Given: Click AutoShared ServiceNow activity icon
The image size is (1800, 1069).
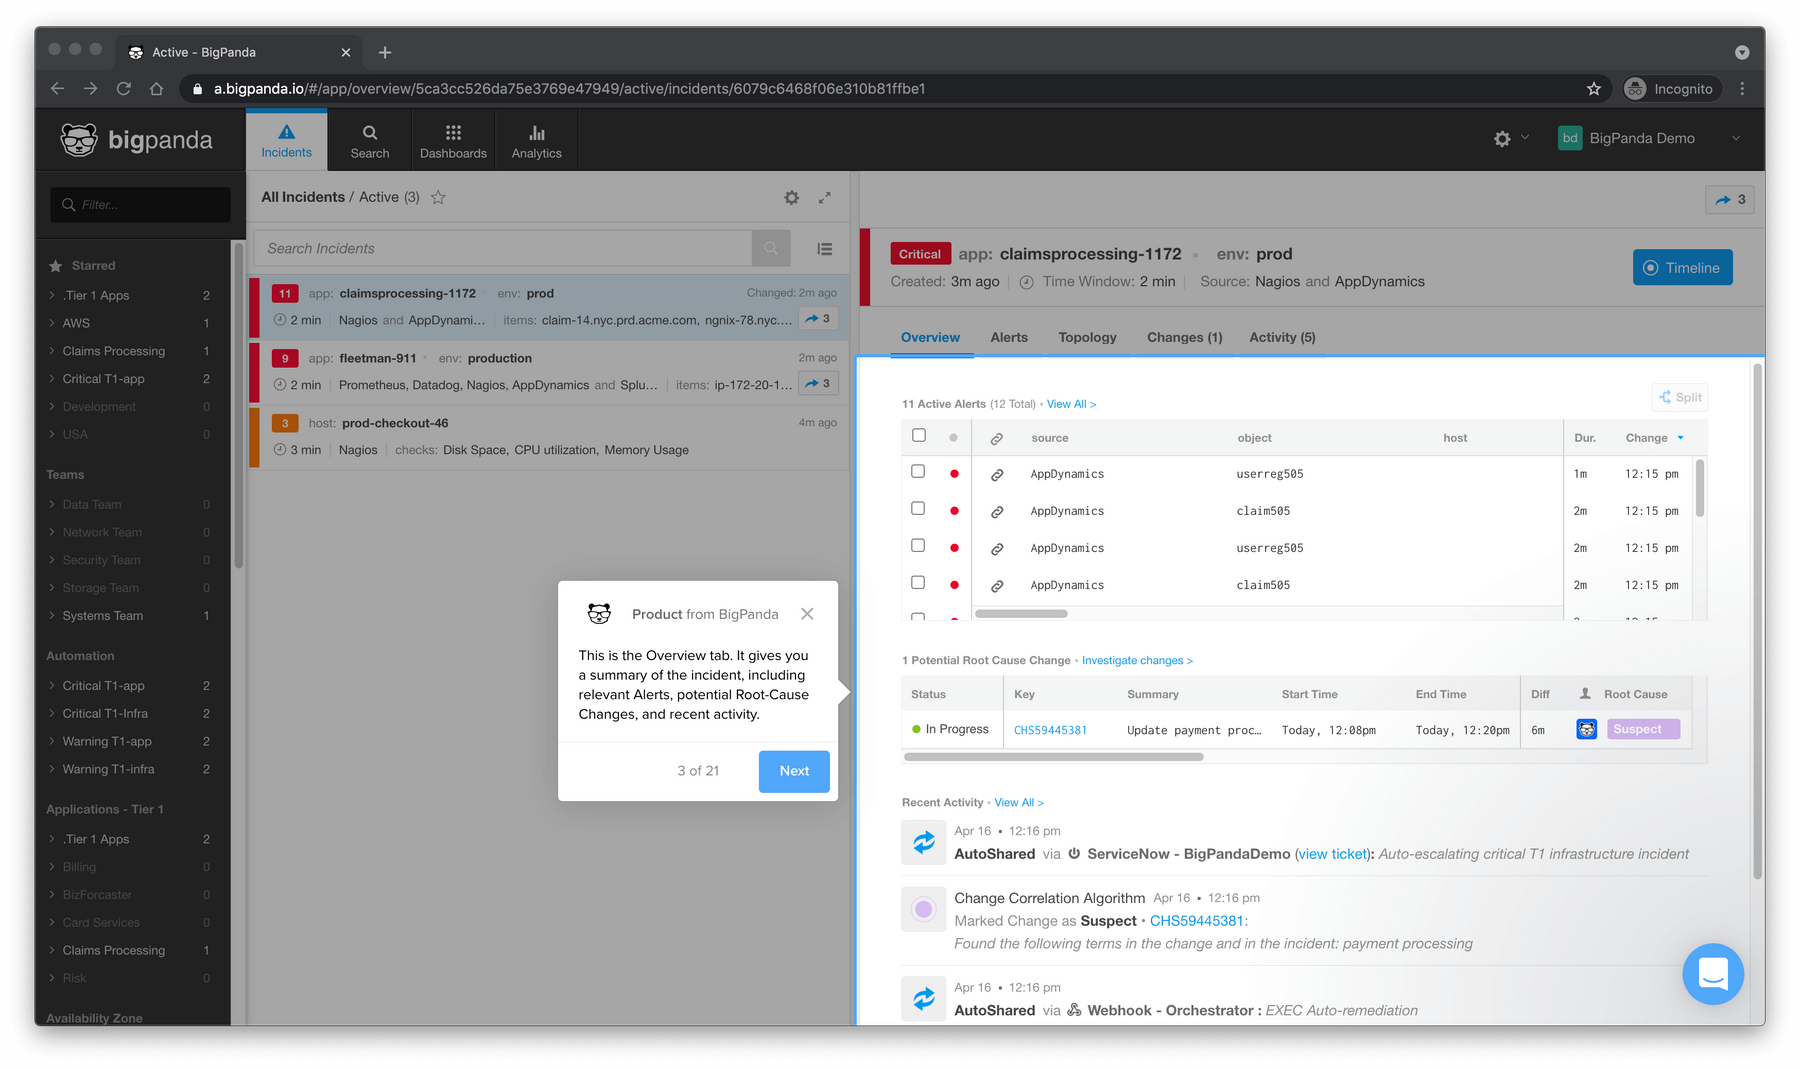Looking at the screenshot, I should pos(924,842).
